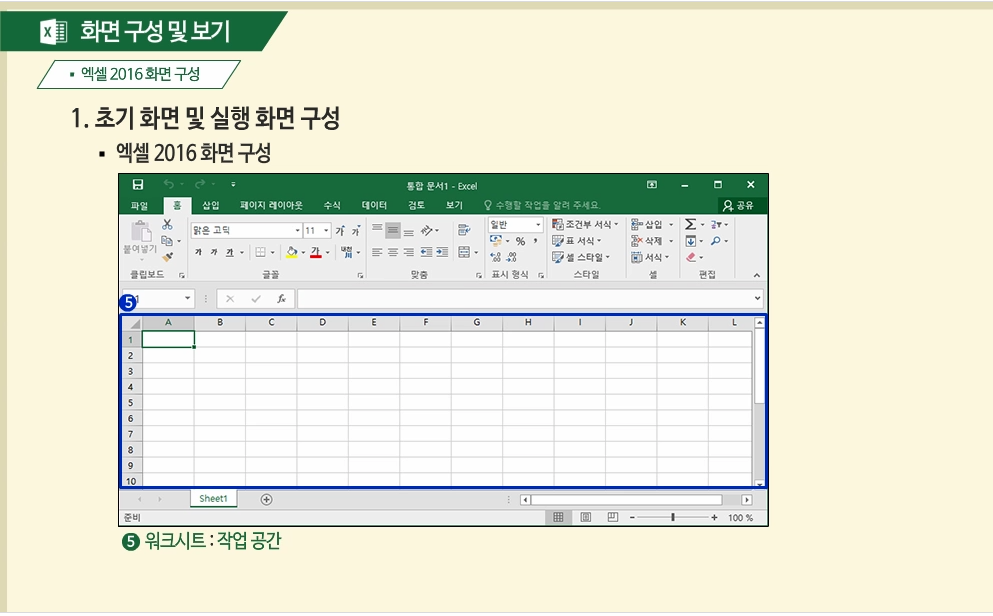Toggle italic 가 formatting
The width and height of the screenshot is (993, 616).
pos(214,252)
